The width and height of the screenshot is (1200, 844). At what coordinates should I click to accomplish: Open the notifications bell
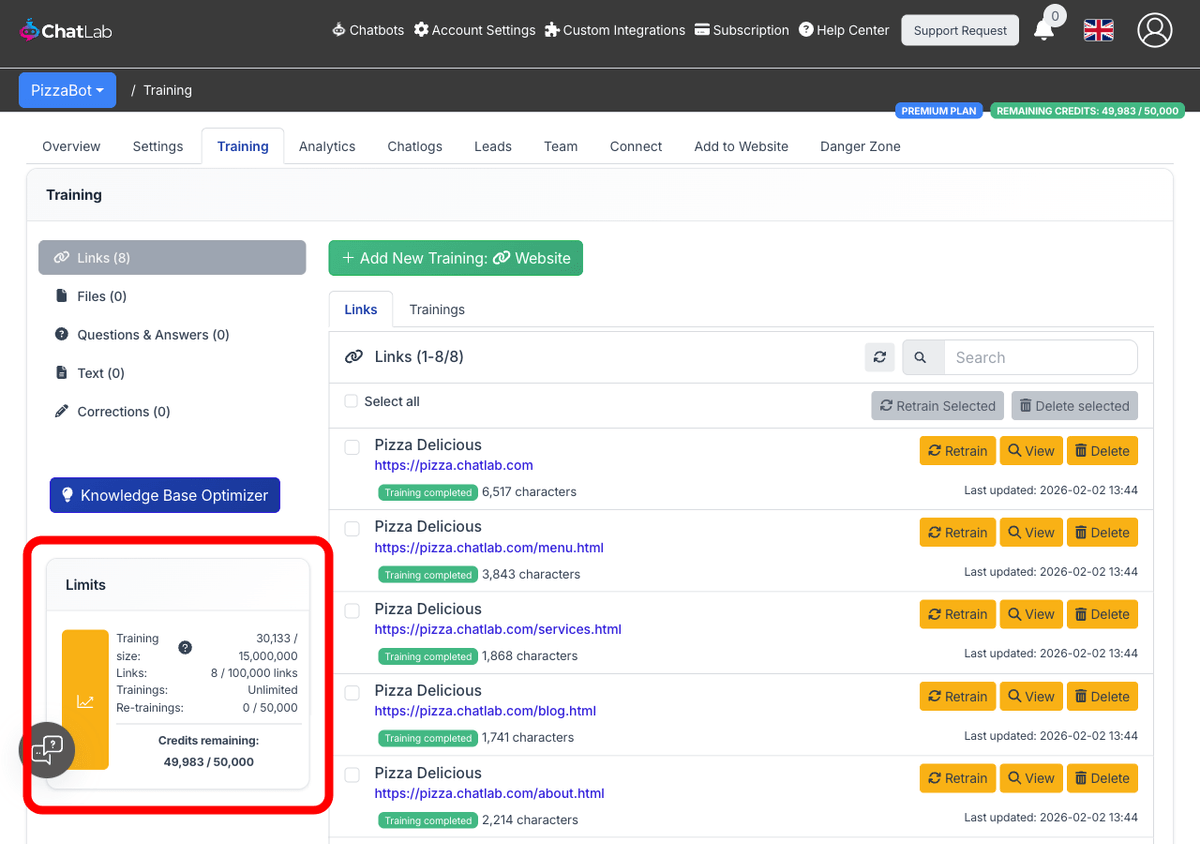click(1044, 32)
